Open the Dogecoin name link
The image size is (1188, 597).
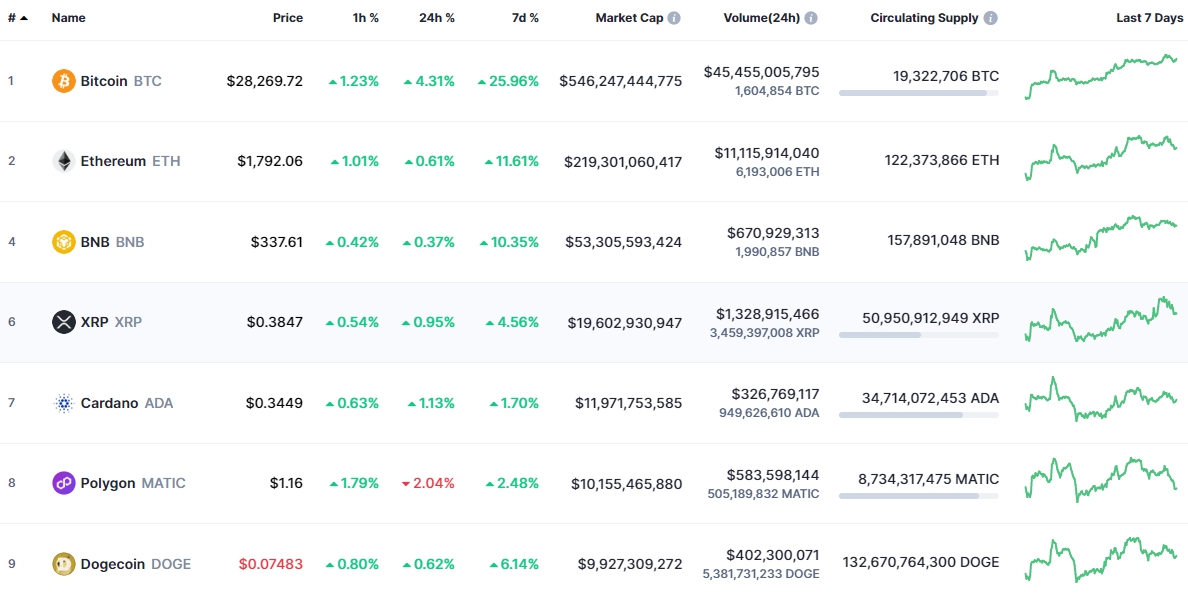click(x=113, y=564)
